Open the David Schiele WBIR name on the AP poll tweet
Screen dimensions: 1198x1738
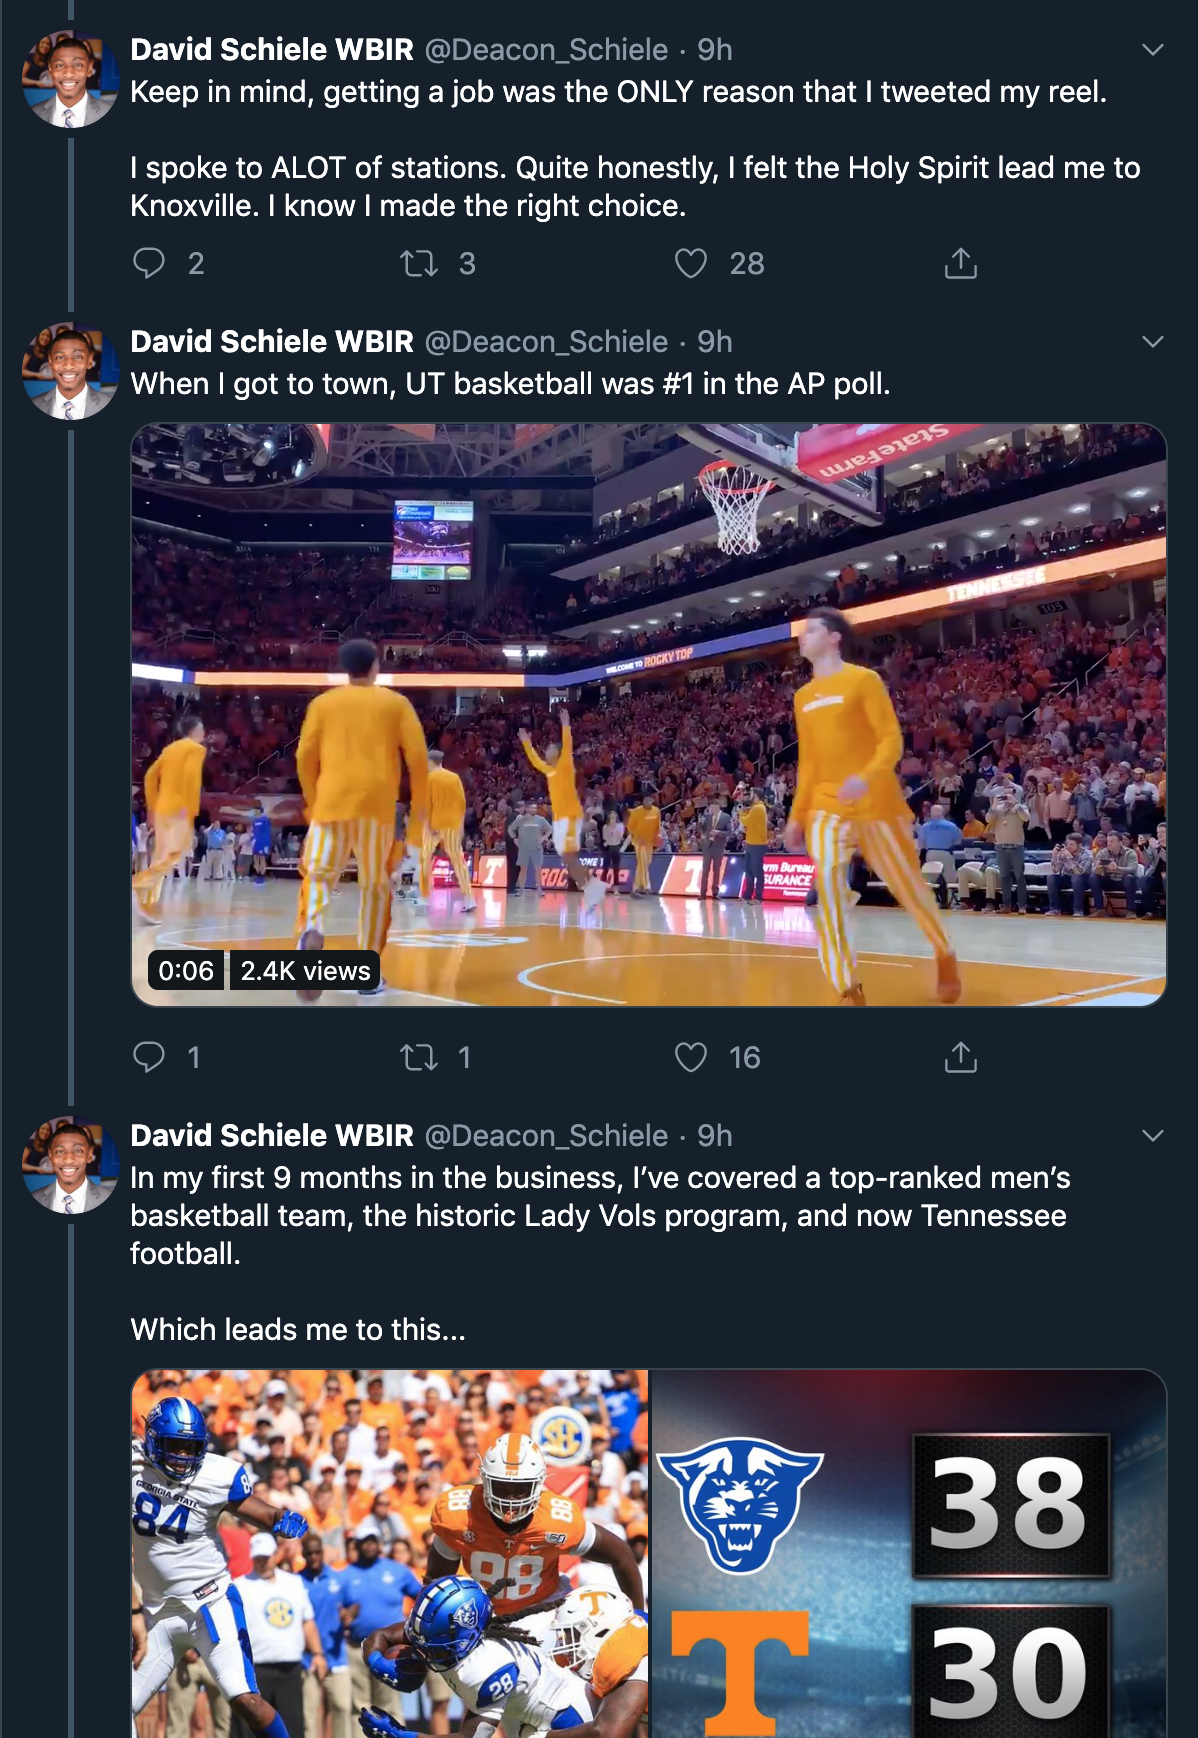[x=272, y=342]
